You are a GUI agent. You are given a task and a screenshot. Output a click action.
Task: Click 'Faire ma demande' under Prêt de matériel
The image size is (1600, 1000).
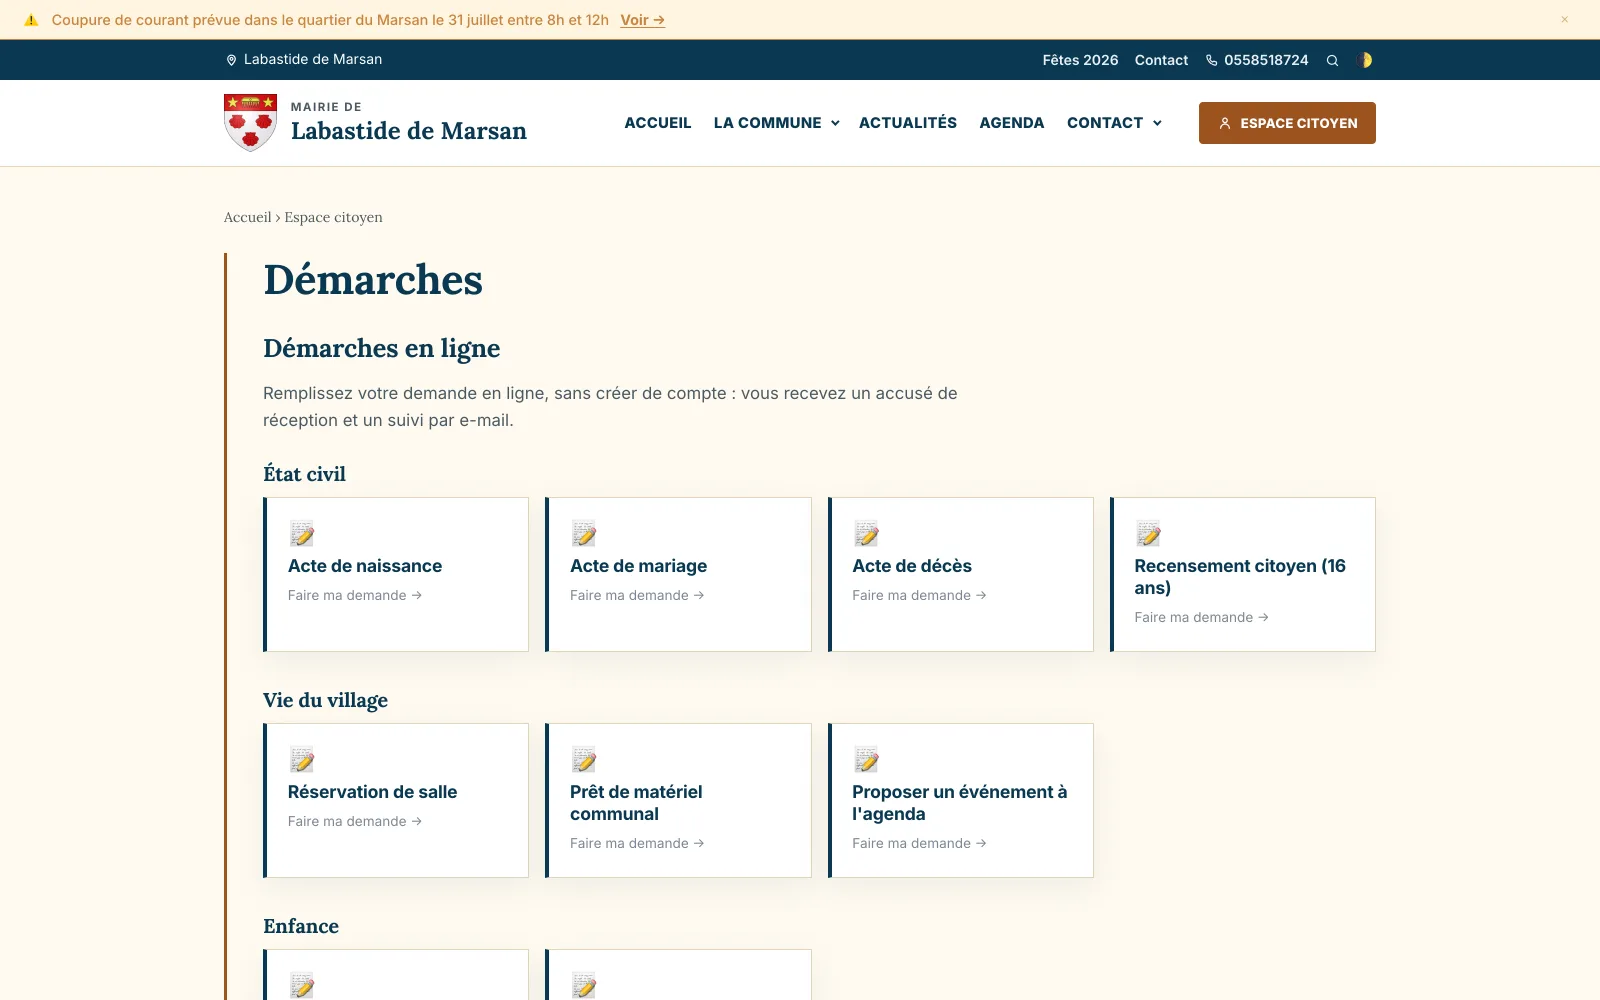637,843
